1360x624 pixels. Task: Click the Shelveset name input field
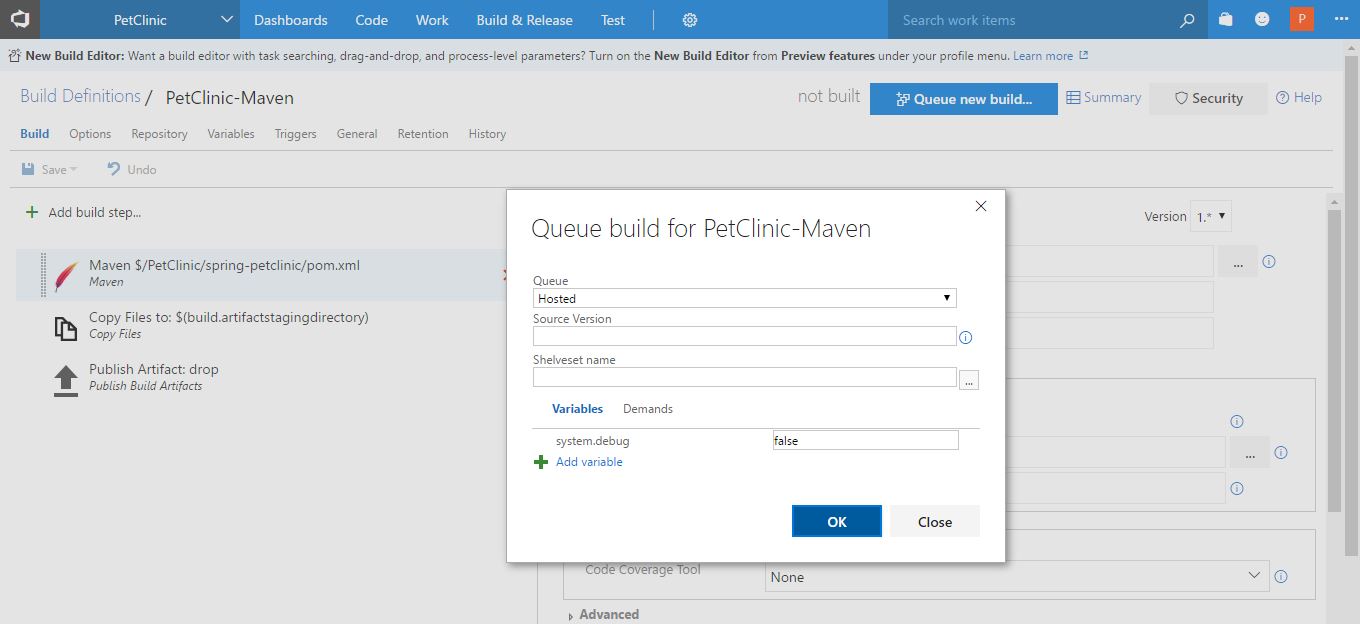[745, 377]
